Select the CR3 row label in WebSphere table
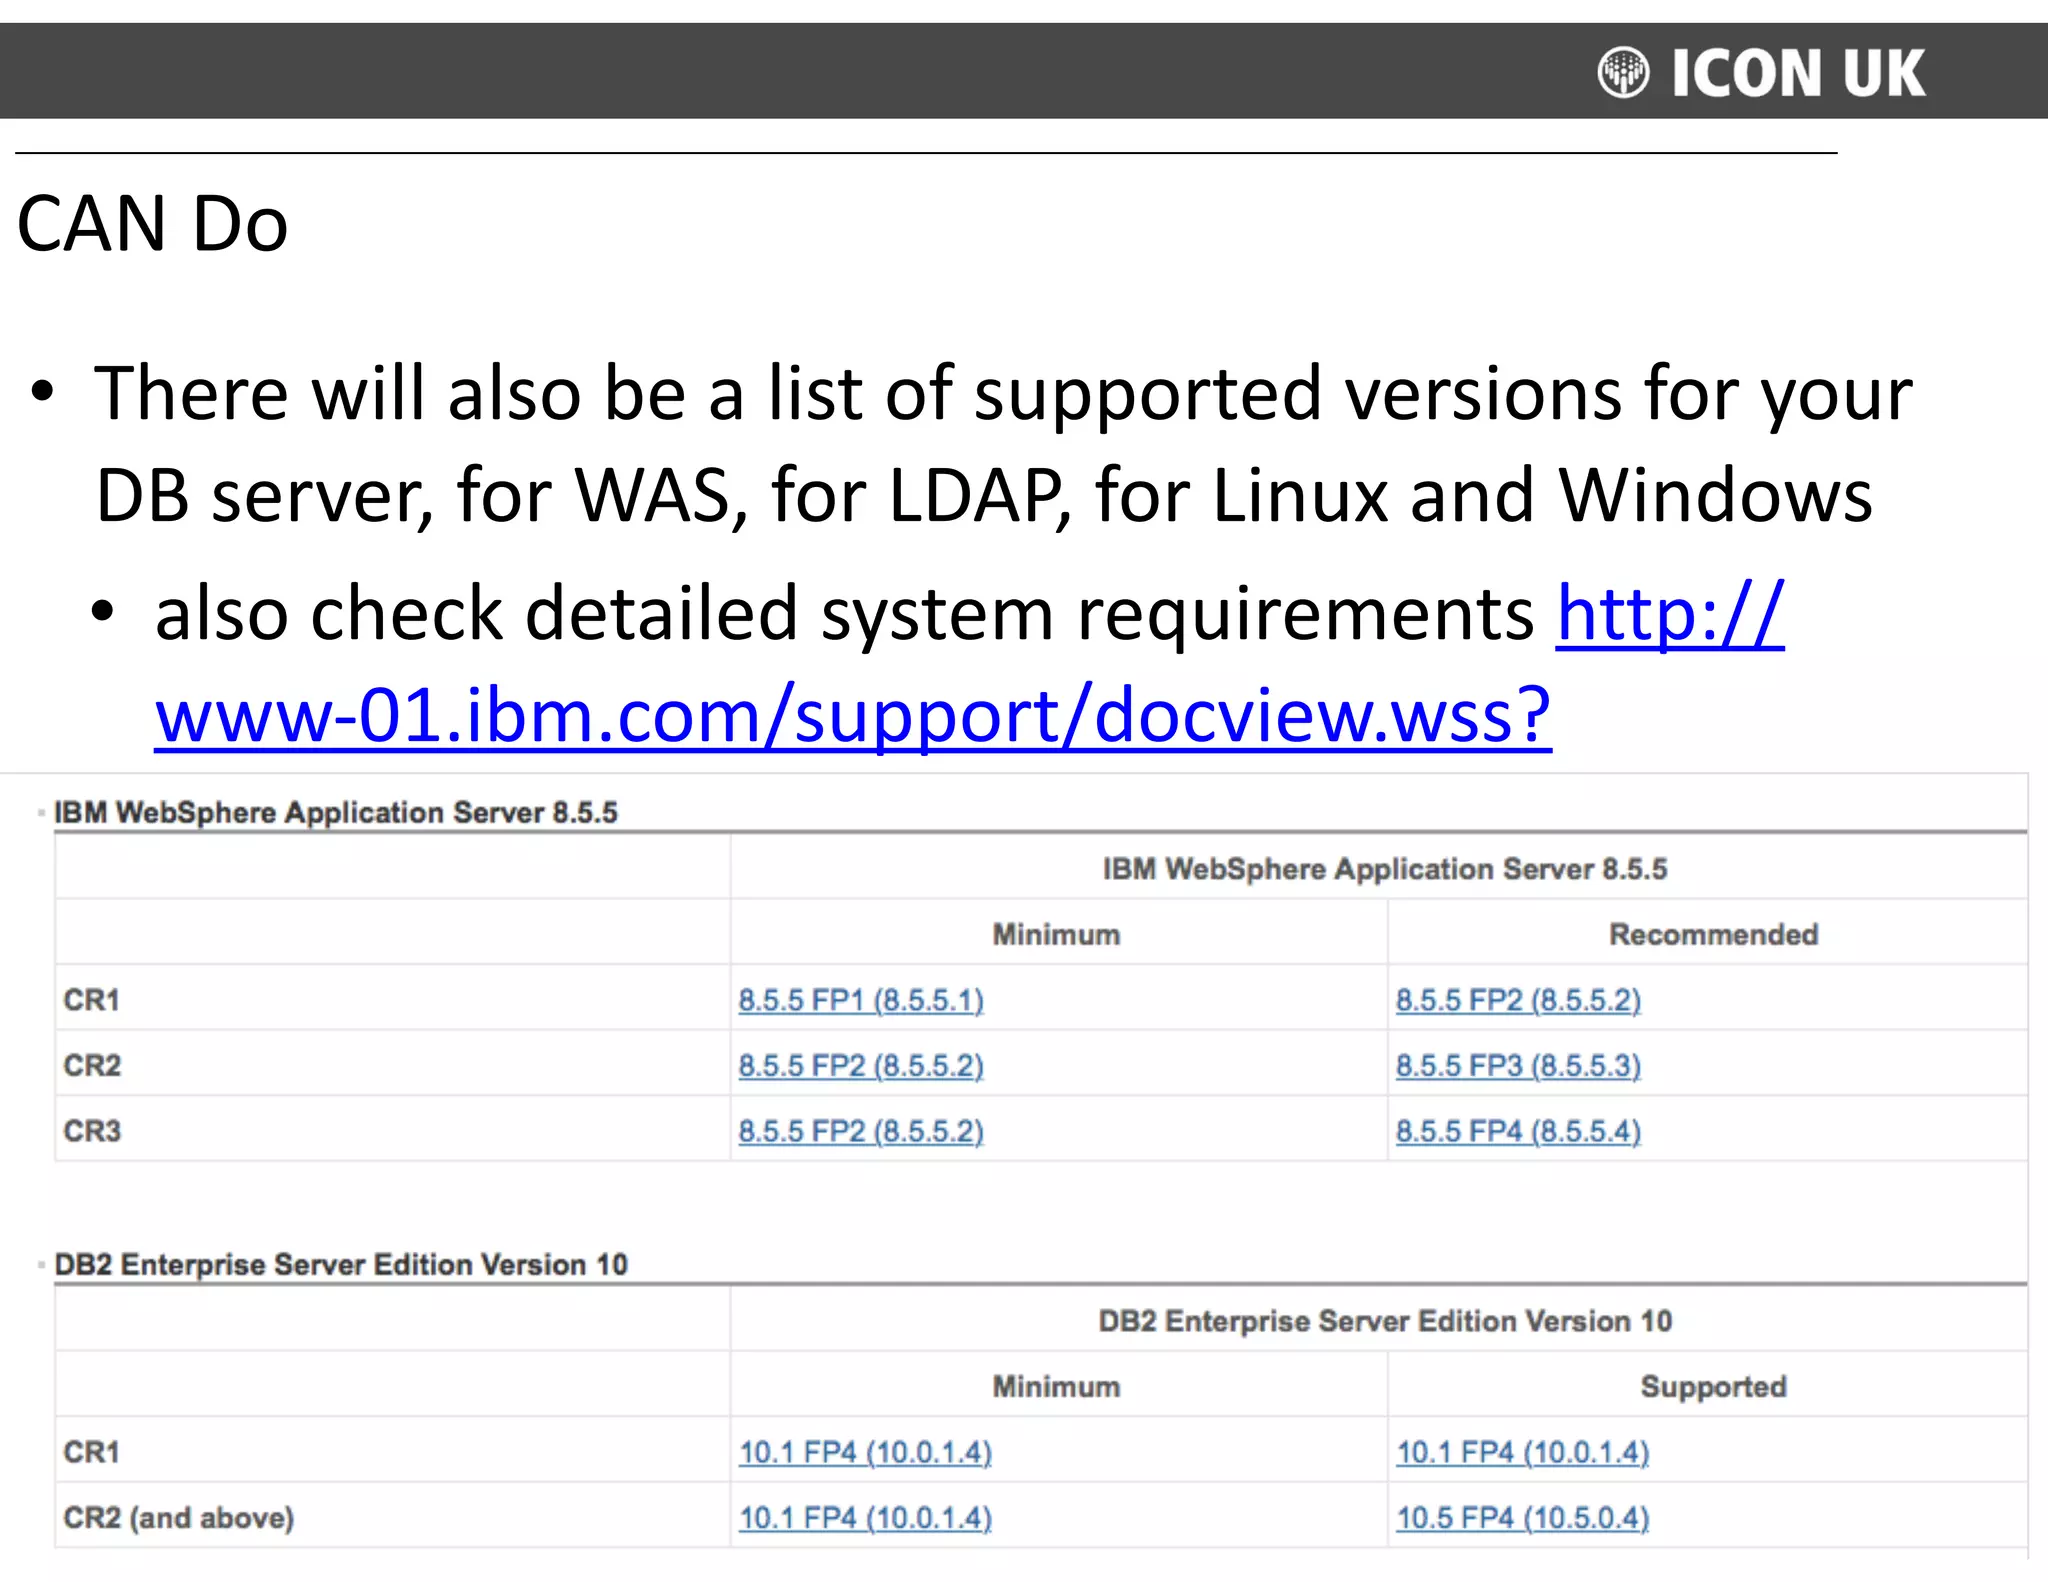 (x=92, y=1132)
